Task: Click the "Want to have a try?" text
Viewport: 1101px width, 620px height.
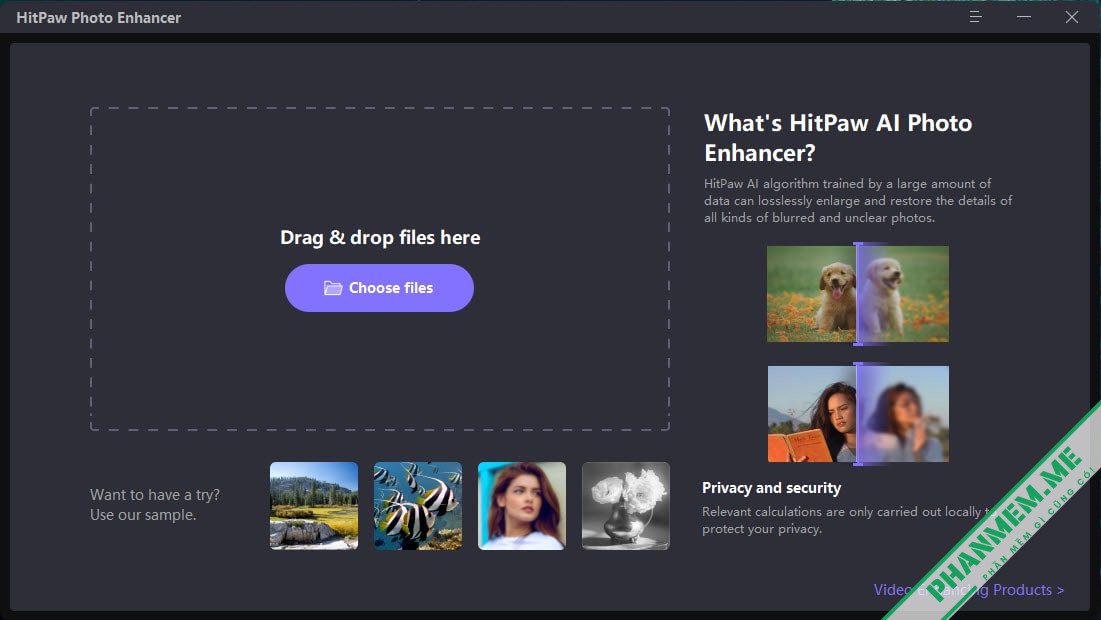Action: click(x=154, y=494)
